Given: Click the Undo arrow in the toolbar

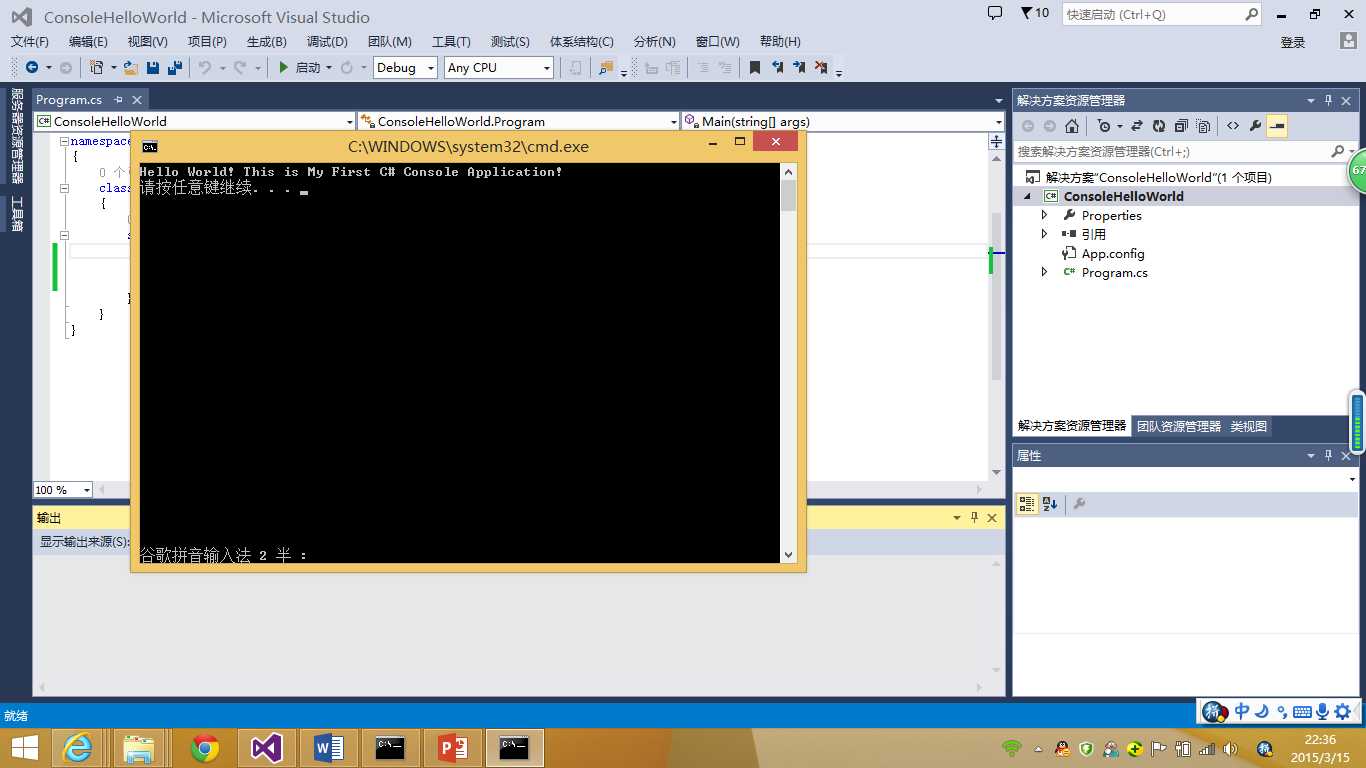Looking at the screenshot, I should point(205,67).
